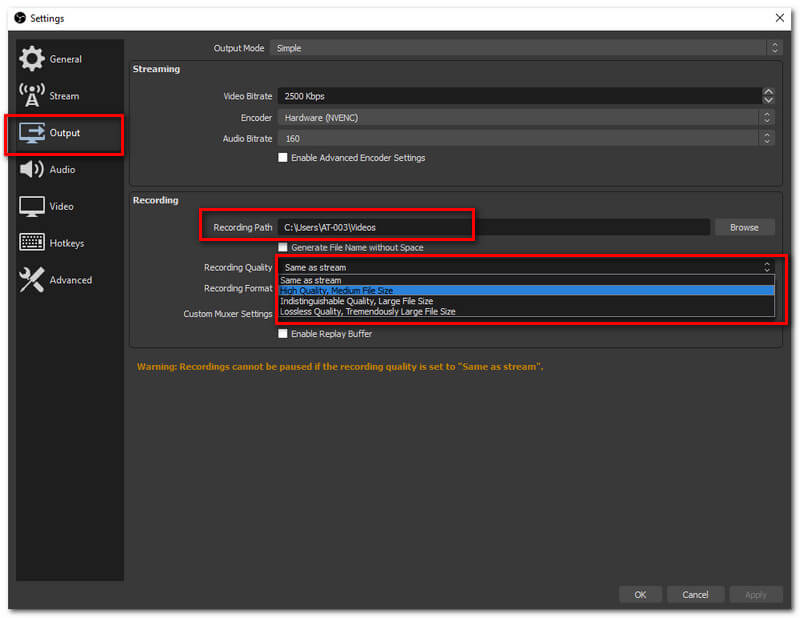This screenshot has width=800, height=618.
Task: Expand the Output Mode dropdown
Action: click(x=527, y=48)
